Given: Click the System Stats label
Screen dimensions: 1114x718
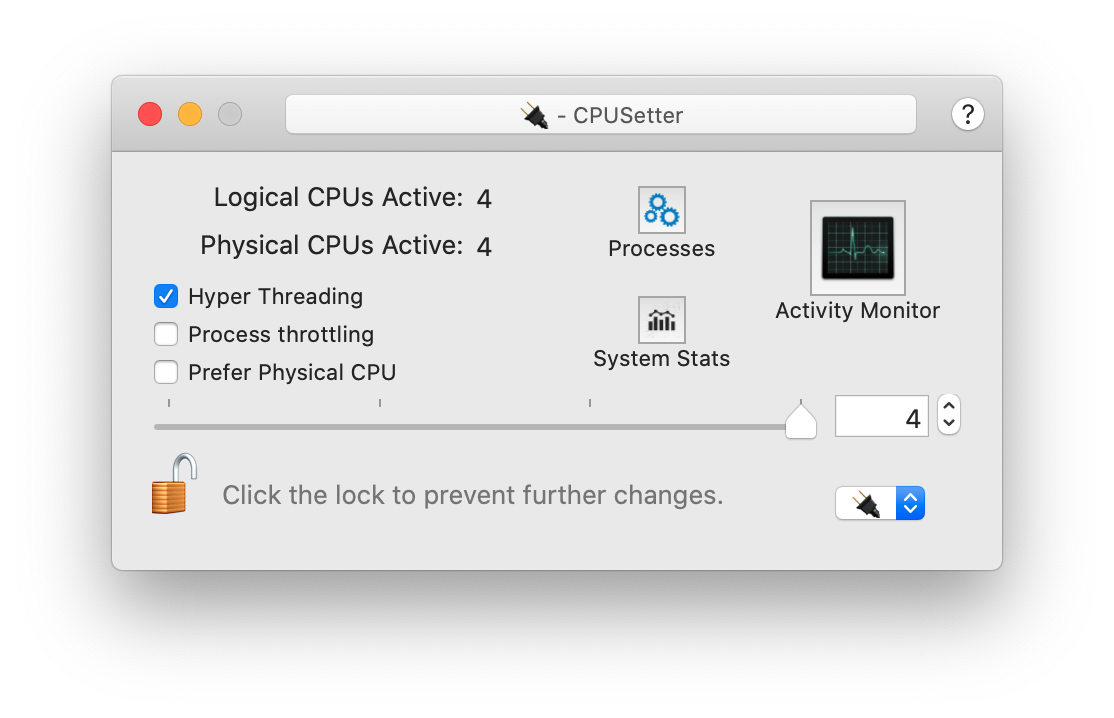Looking at the screenshot, I should [x=661, y=359].
